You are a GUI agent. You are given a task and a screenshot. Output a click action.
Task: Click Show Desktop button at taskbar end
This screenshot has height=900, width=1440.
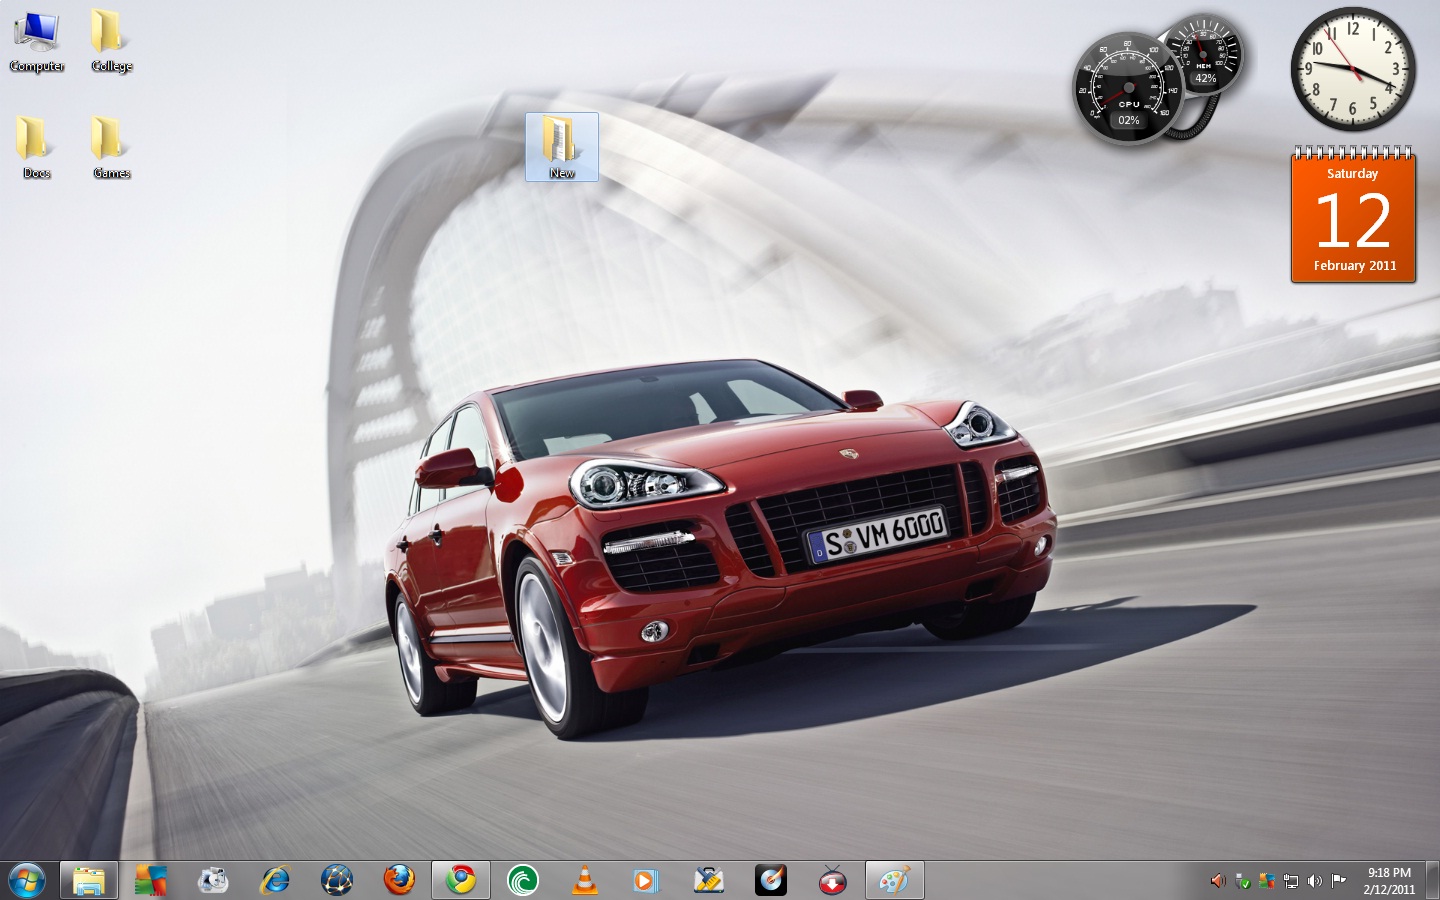coord(1432,881)
